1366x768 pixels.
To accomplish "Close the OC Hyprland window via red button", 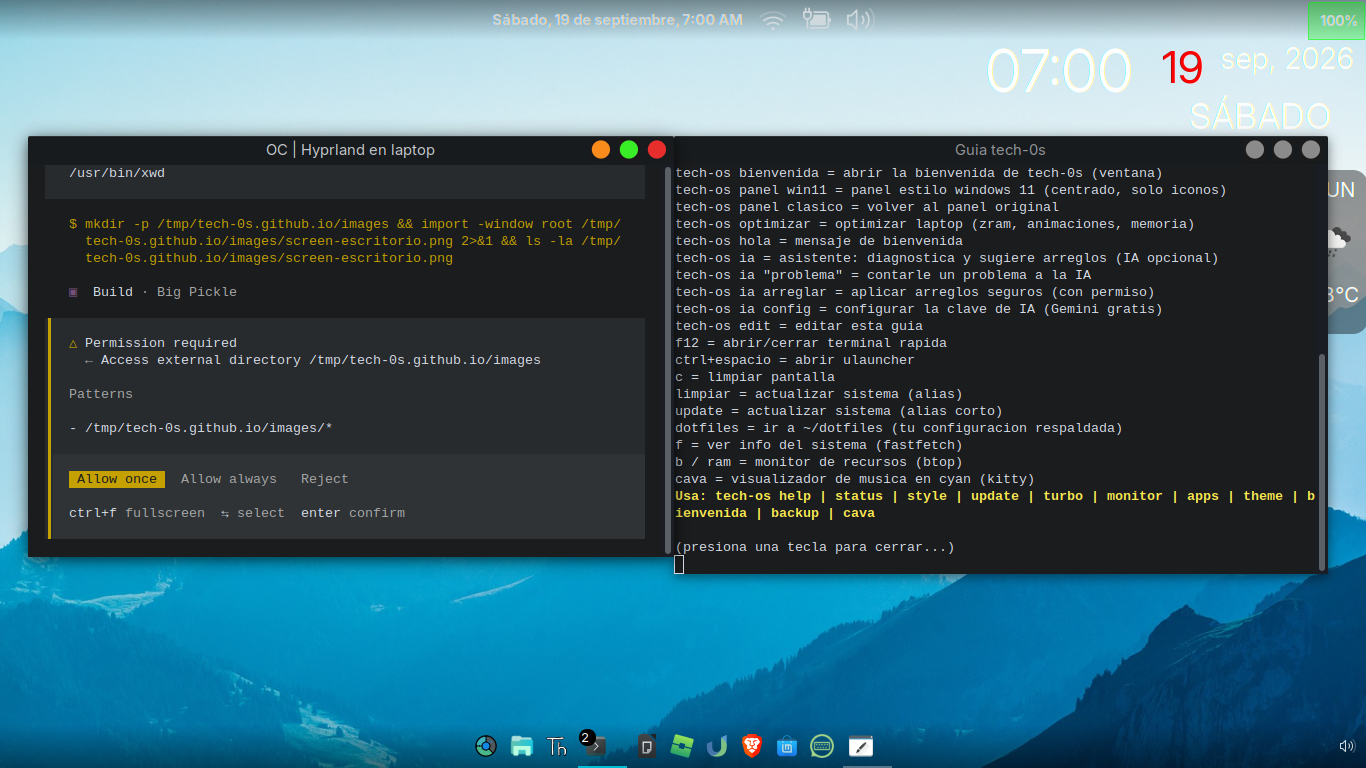I will pos(657,150).
